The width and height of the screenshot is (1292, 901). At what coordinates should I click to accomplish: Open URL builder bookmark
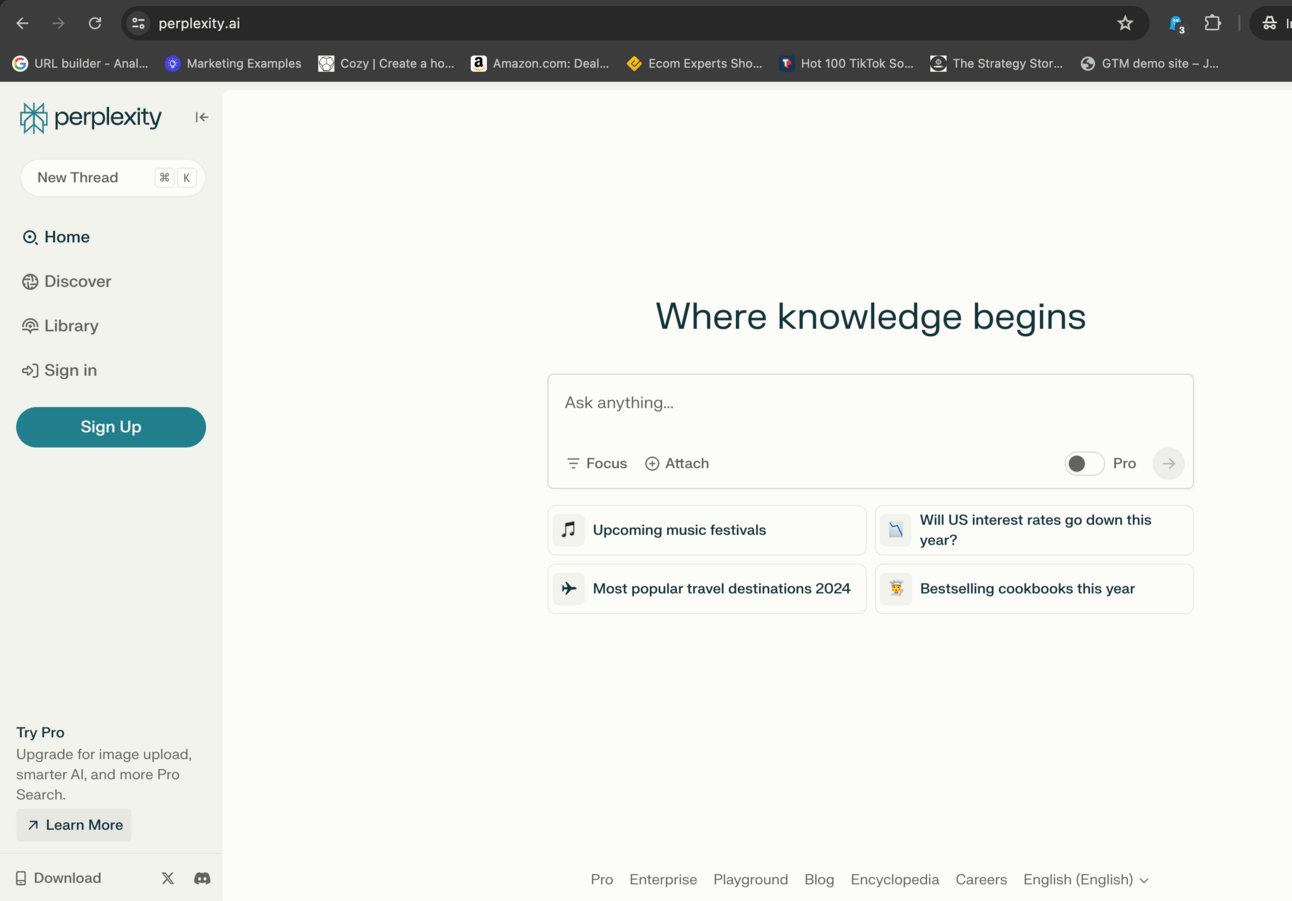click(x=80, y=63)
